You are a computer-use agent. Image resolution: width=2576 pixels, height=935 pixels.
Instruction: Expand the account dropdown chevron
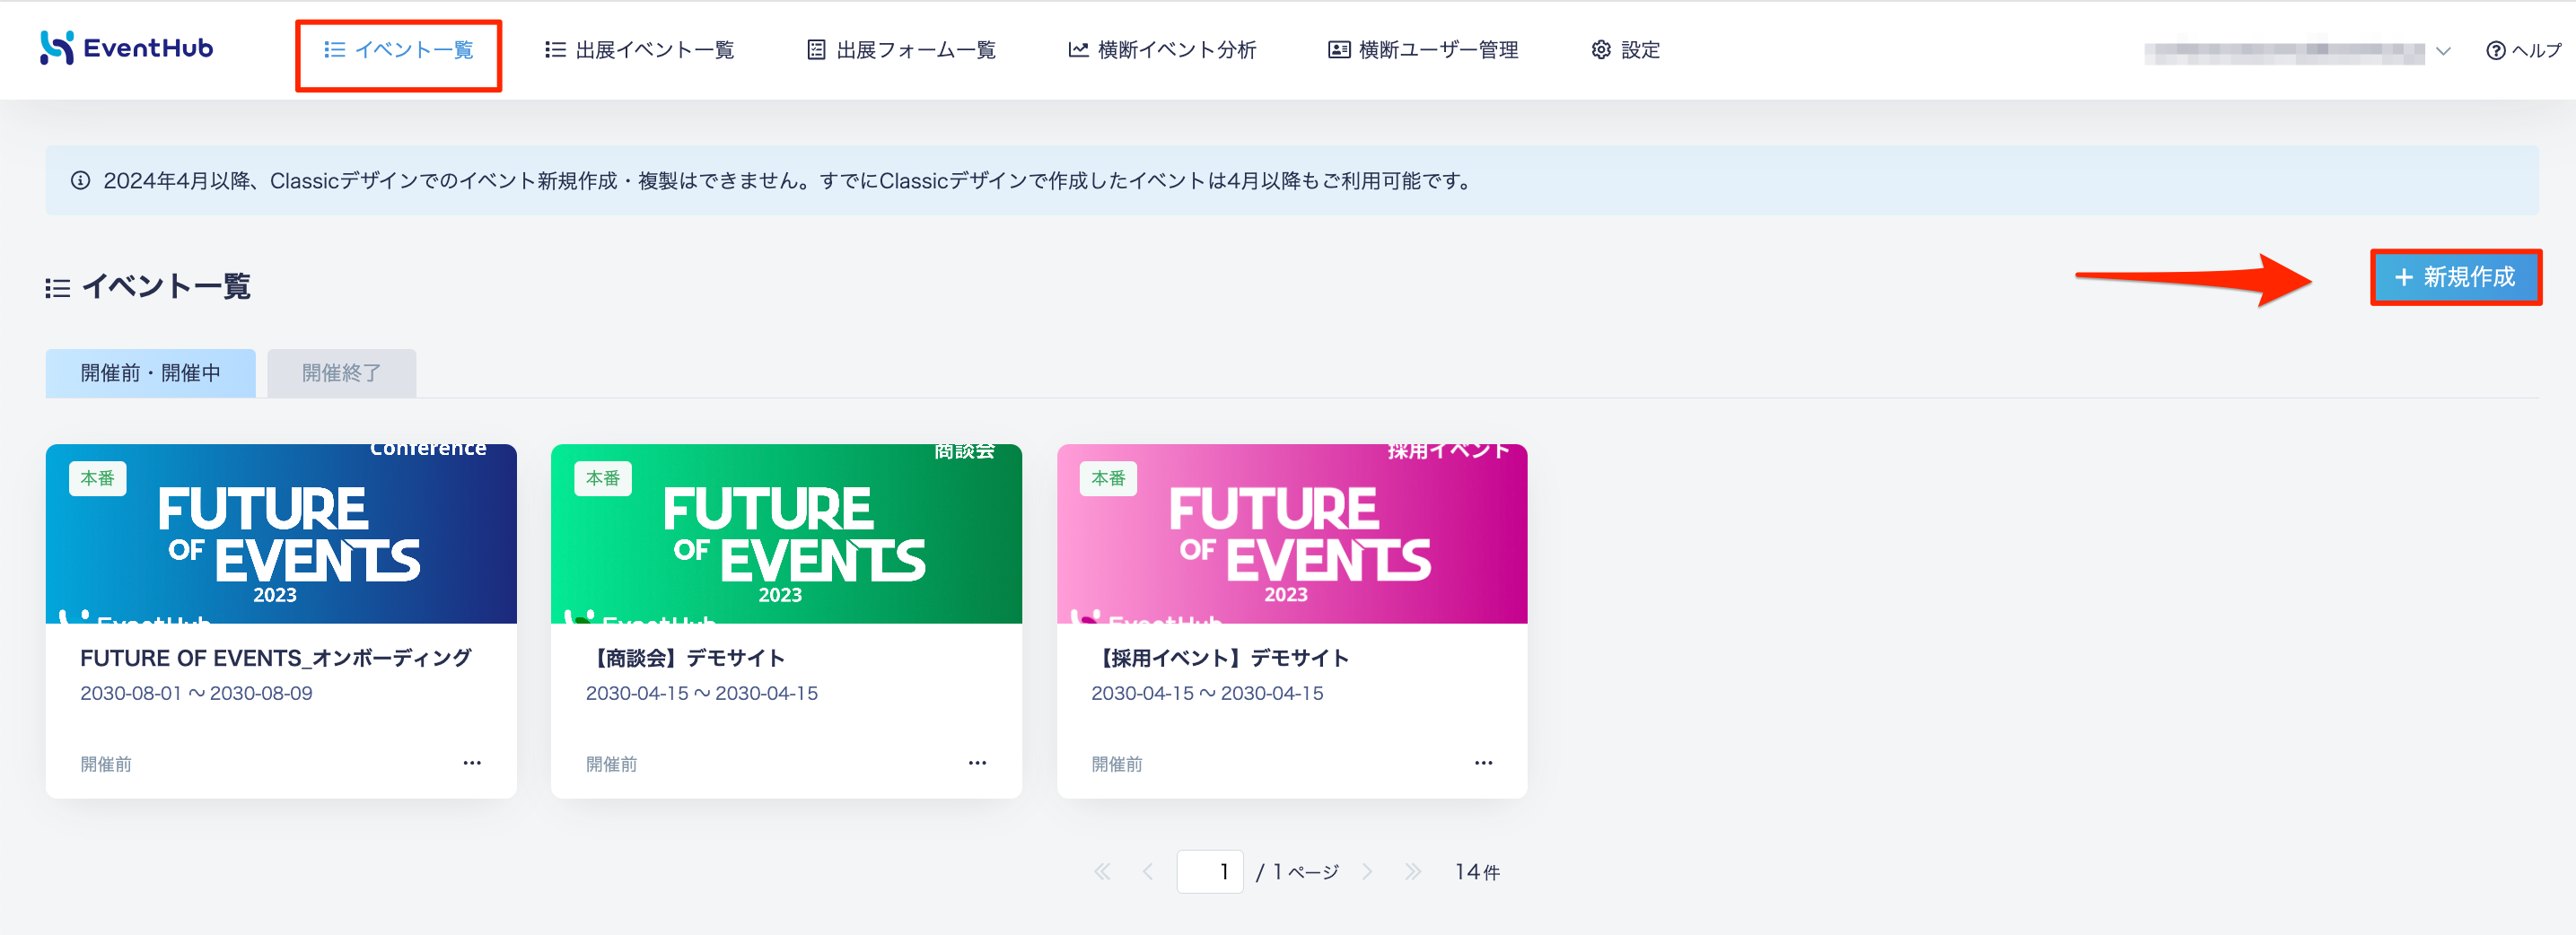2444,51
